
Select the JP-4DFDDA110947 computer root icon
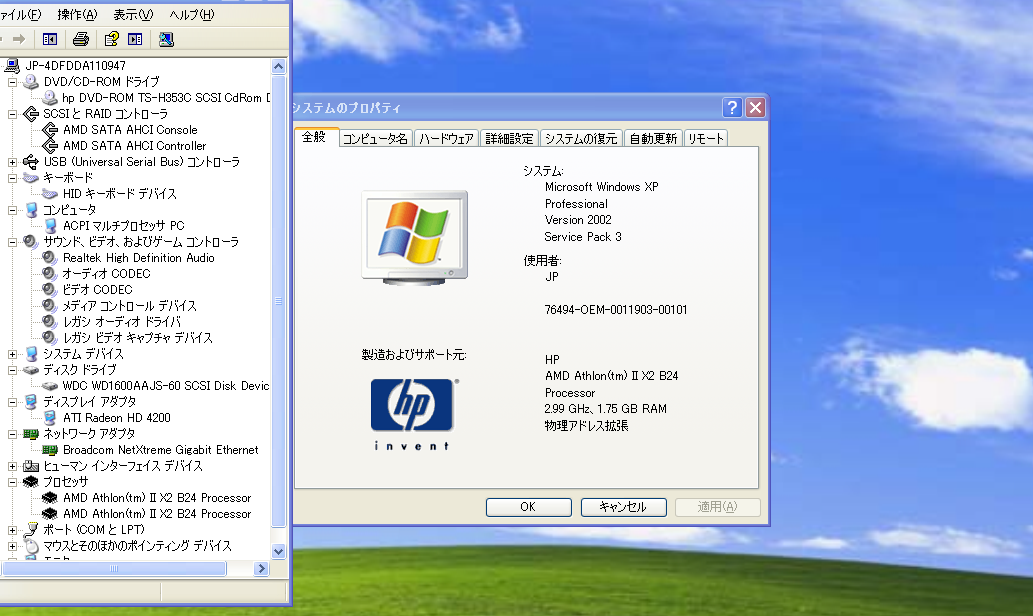(13, 65)
